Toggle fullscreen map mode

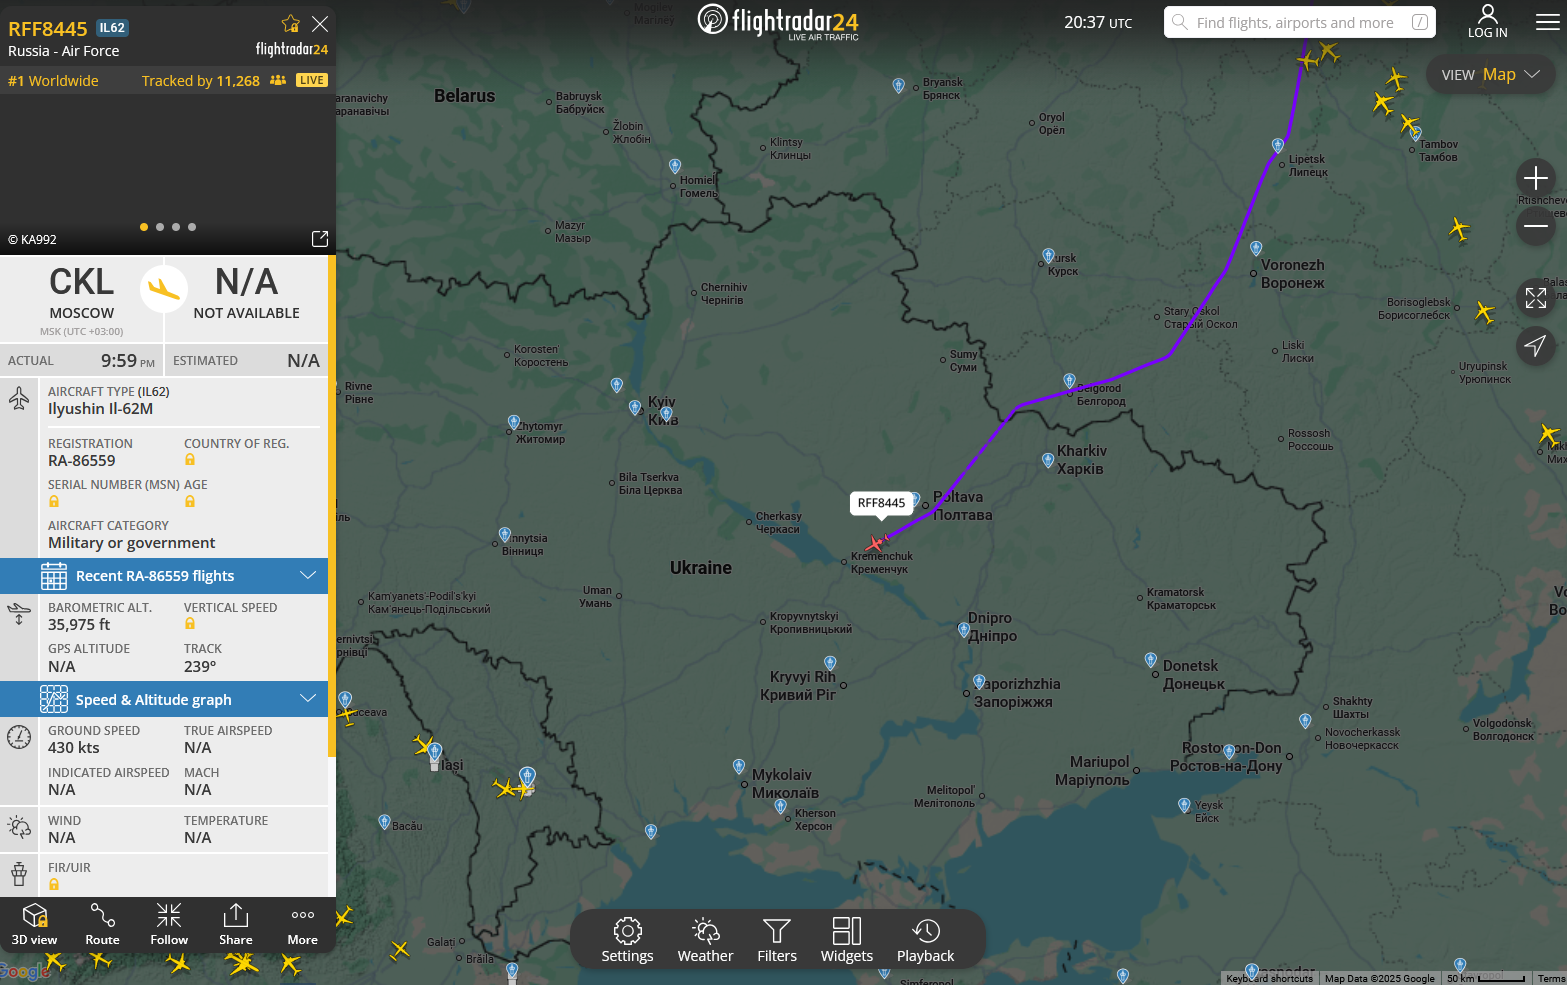coord(1536,298)
